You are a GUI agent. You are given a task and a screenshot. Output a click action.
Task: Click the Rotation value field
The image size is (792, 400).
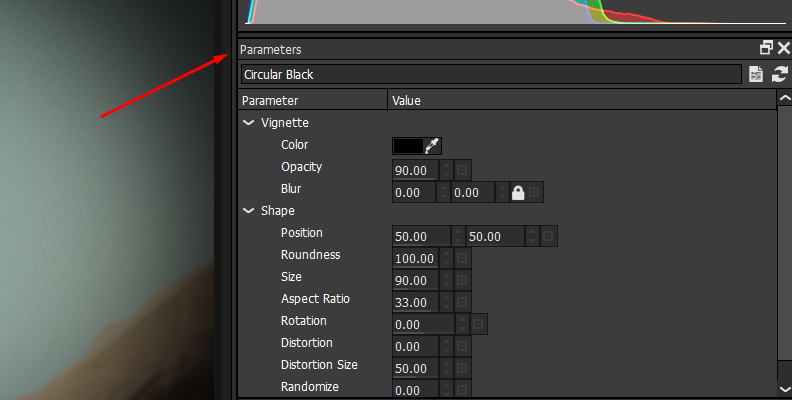424,324
